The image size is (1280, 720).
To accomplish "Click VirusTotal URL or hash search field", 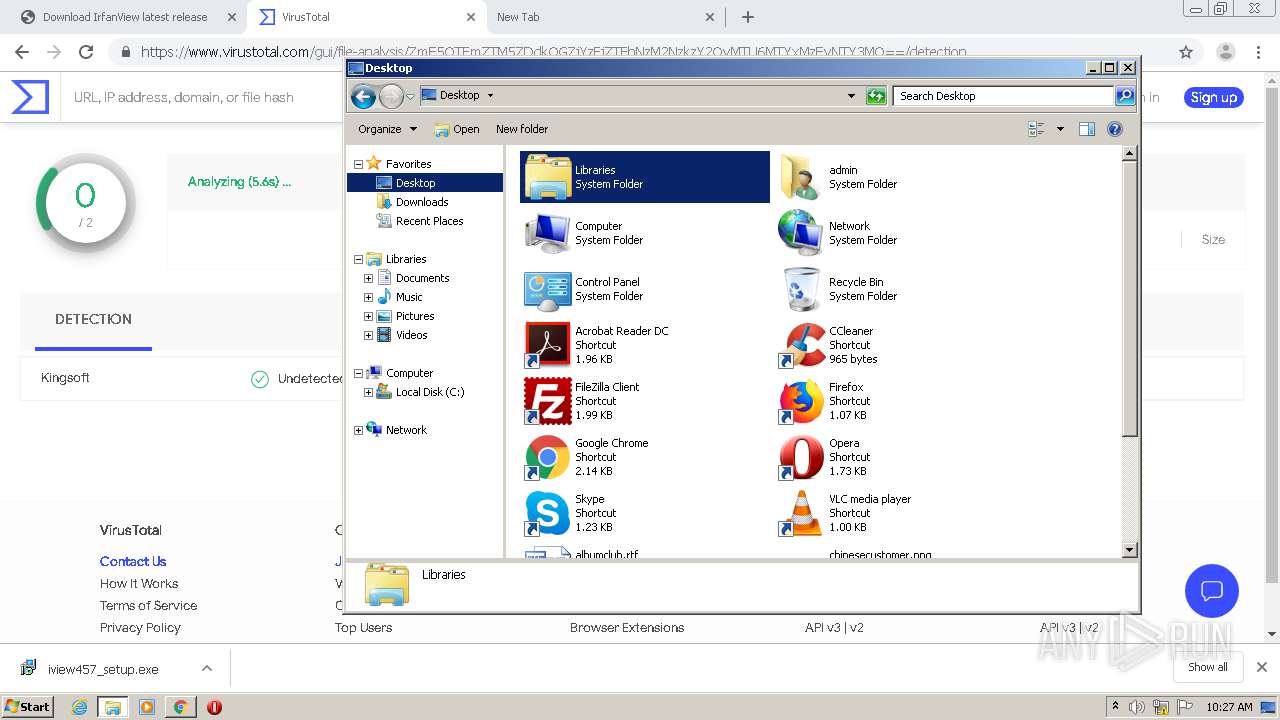I will point(184,97).
